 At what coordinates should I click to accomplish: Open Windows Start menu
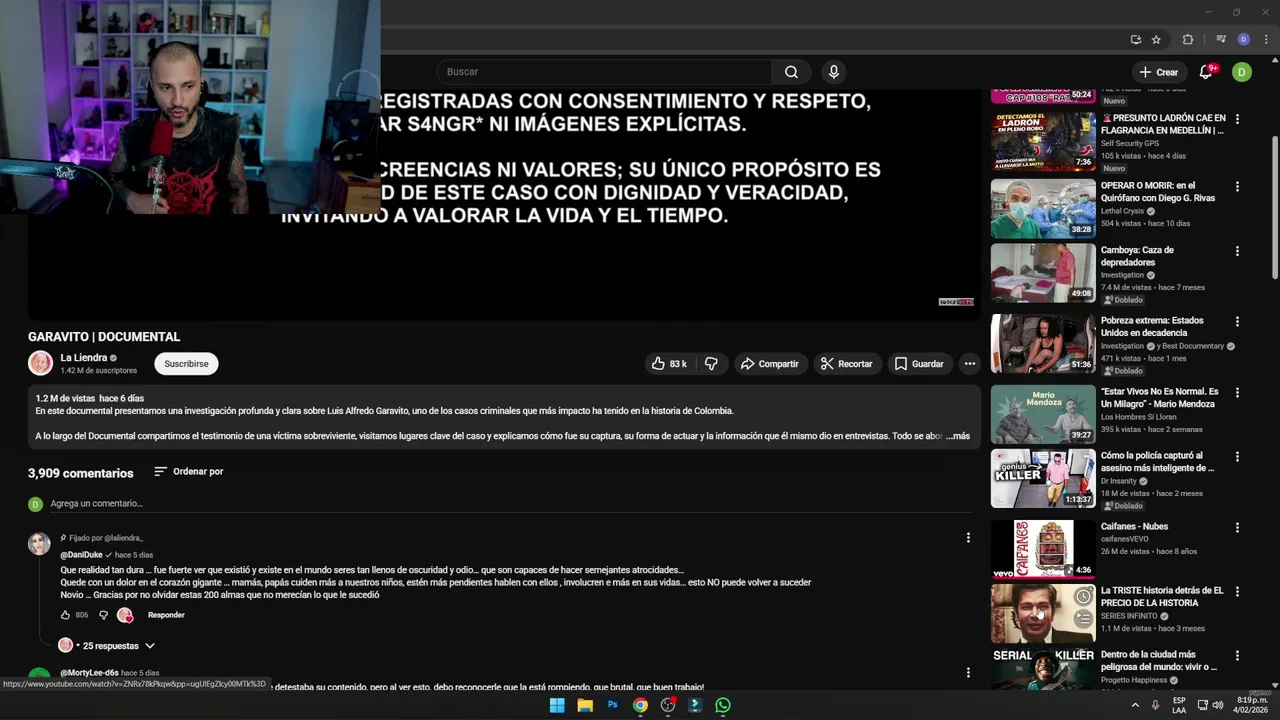point(557,705)
